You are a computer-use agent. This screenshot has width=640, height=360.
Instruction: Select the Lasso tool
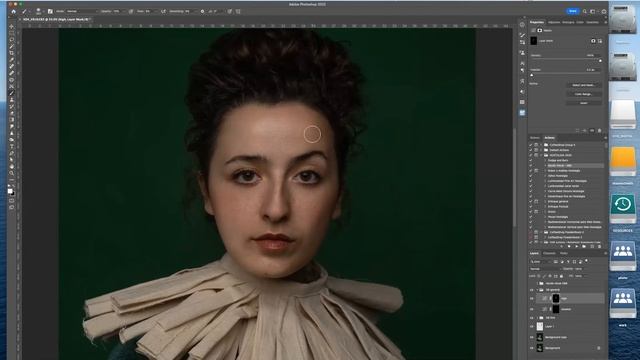11,40
